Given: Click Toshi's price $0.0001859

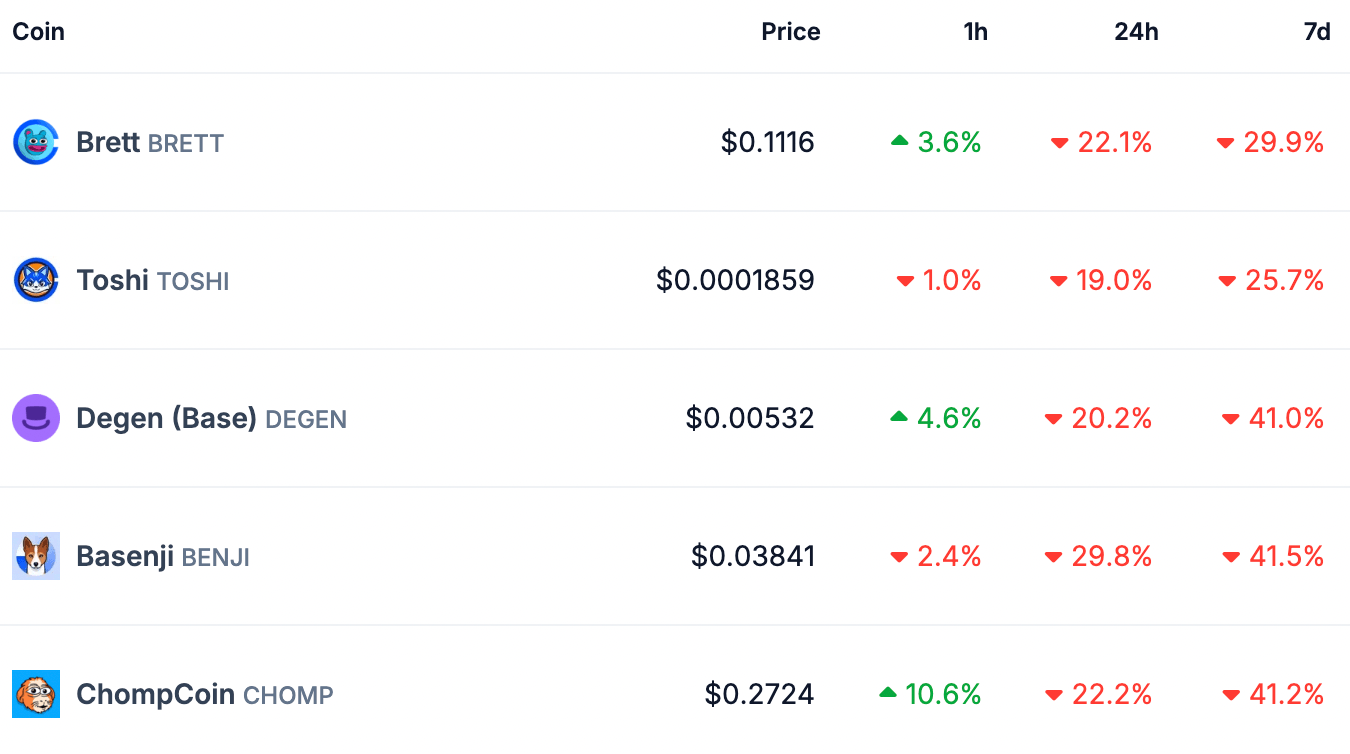Looking at the screenshot, I should 735,280.
